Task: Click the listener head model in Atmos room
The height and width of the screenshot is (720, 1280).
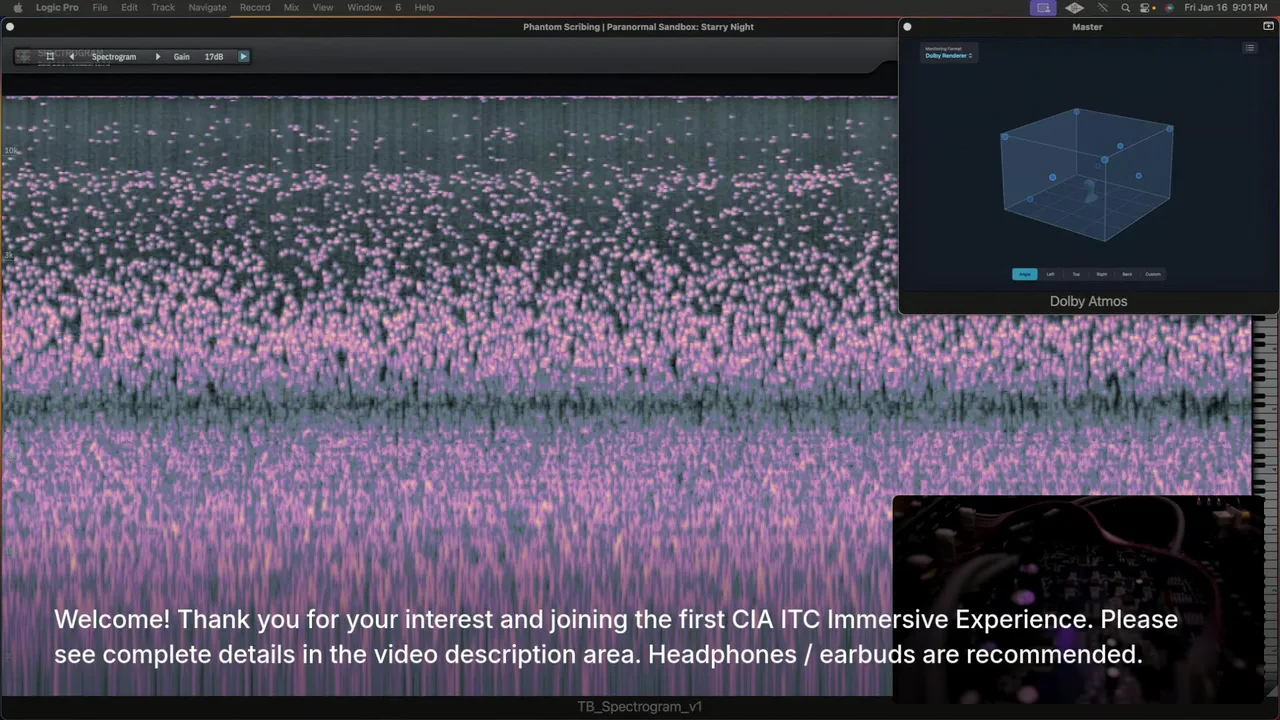Action: pos(1091,190)
